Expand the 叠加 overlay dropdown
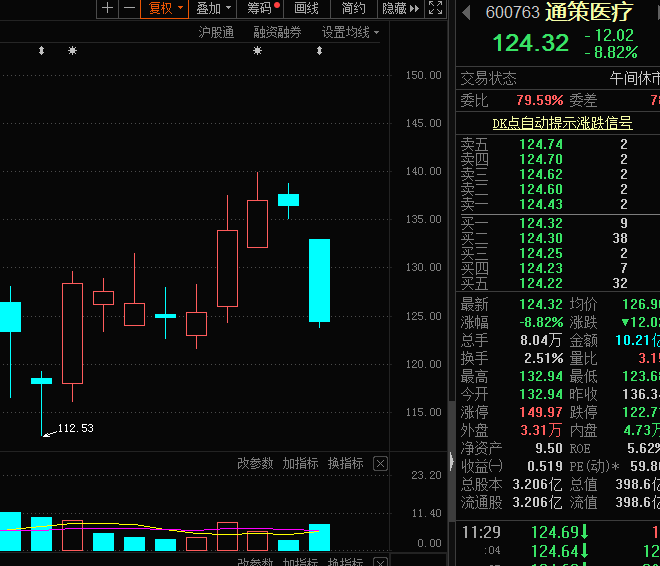This screenshot has height=566, width=660. [x=214, y=9]
